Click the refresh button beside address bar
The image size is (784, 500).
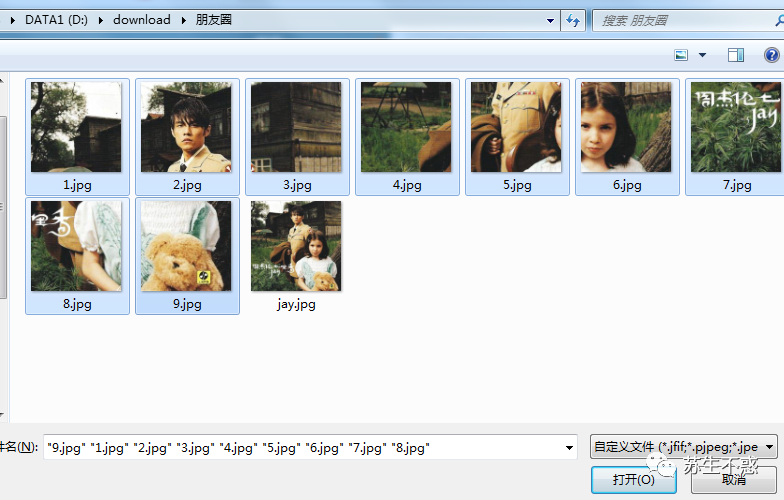tap(573, 20)
